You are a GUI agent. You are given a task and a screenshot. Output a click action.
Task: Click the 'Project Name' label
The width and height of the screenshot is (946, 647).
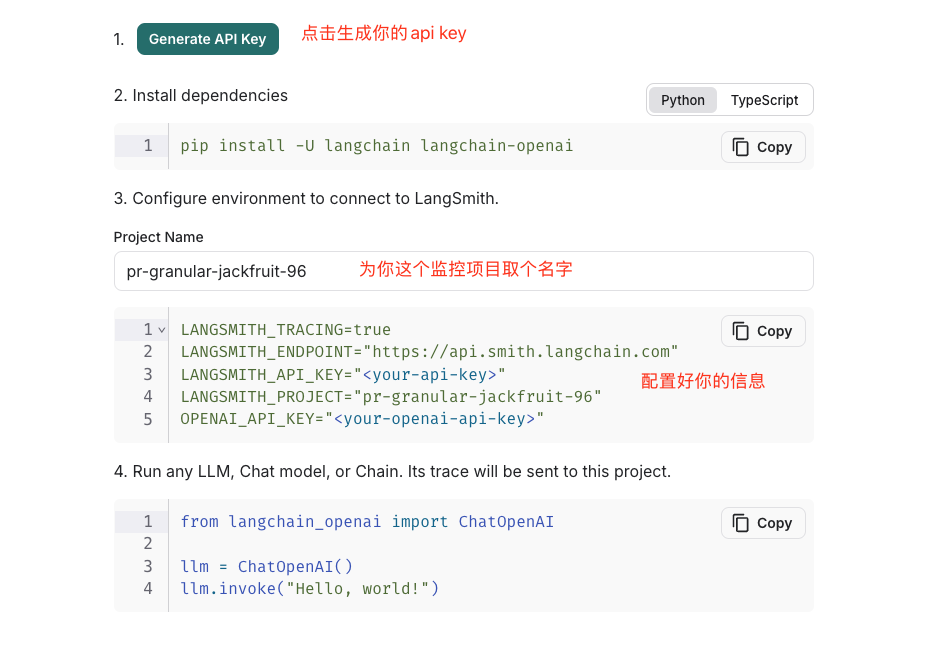[x=159, y=237]
